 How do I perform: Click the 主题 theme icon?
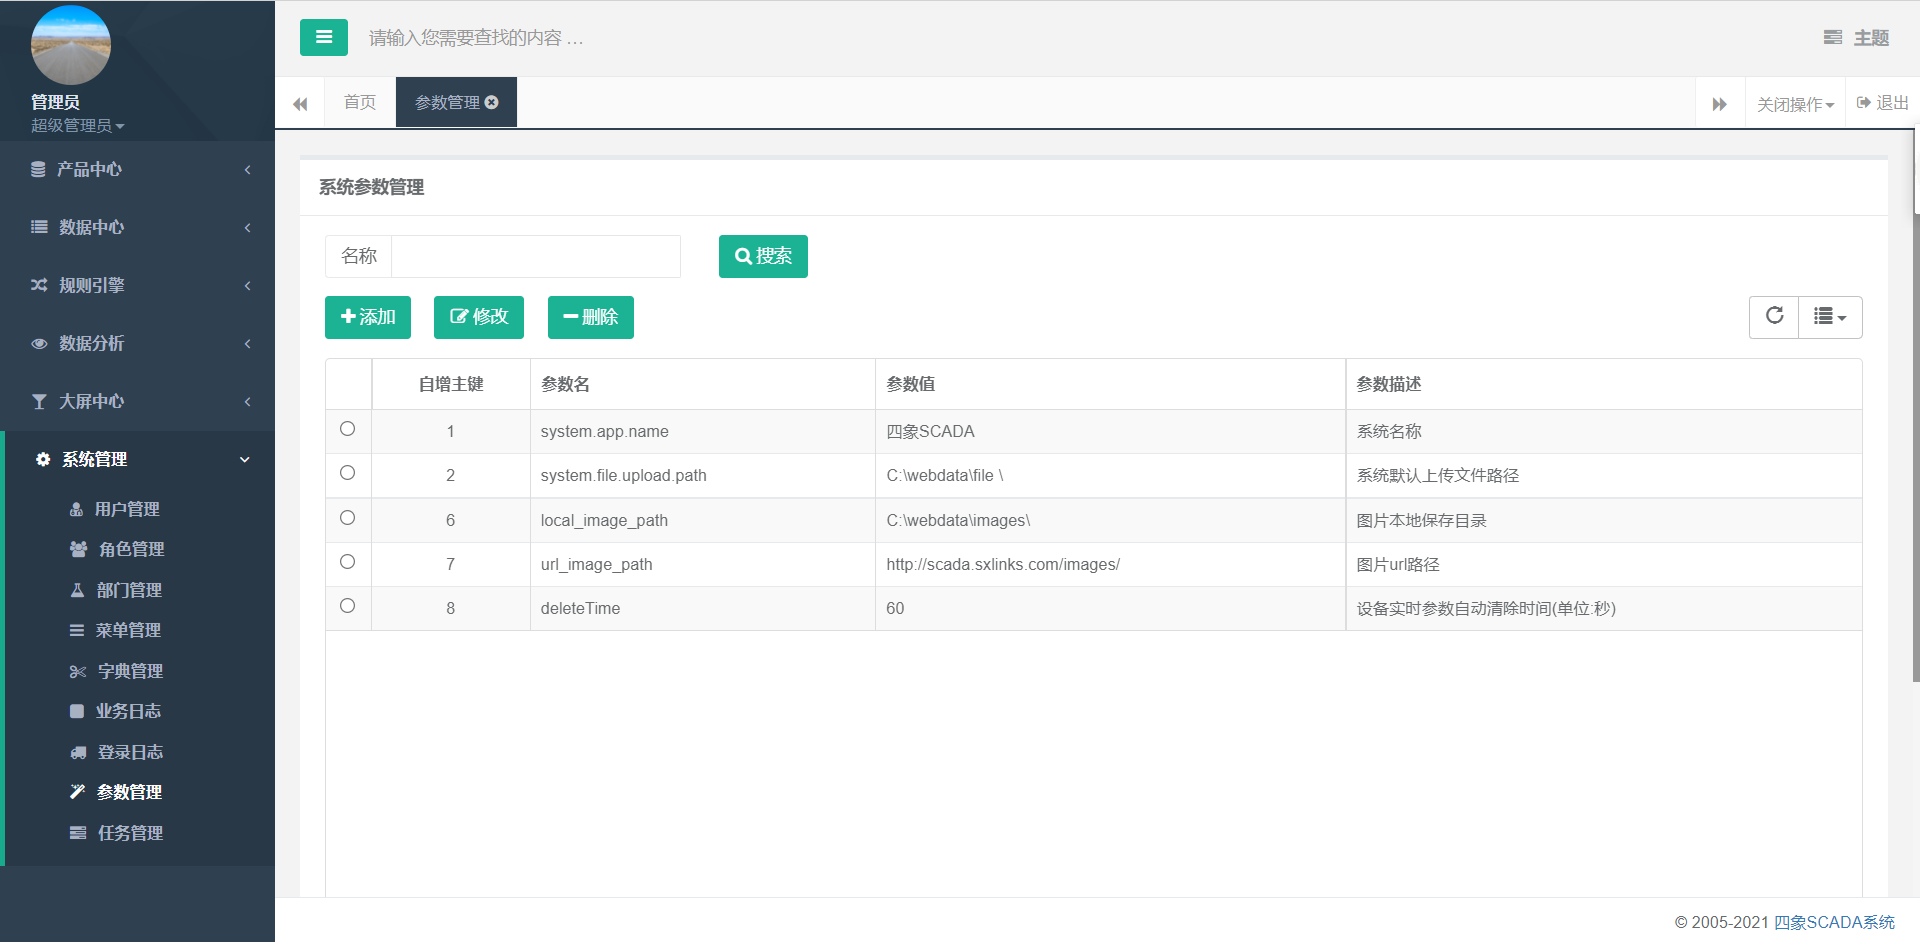pos(1832,38)
